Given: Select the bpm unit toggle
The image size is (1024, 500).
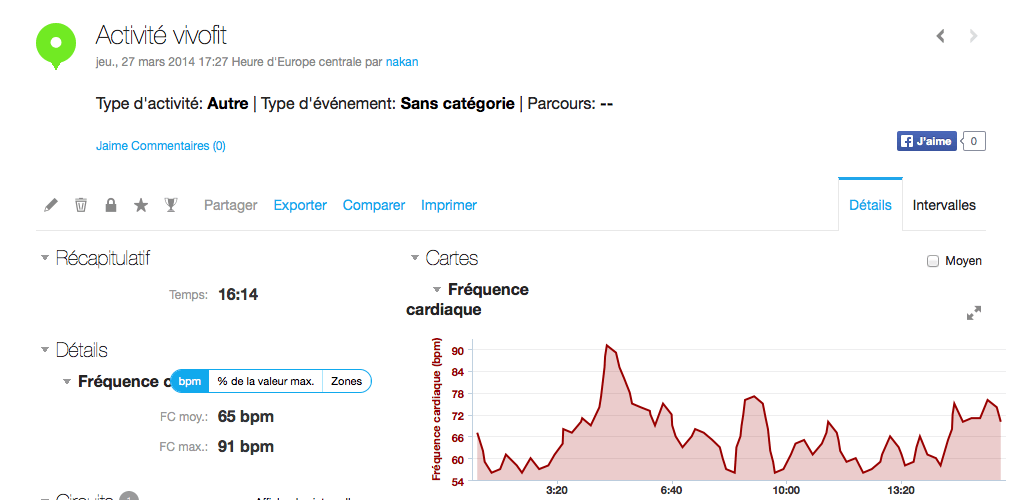Looking at the screenshot, I should 189,381.
